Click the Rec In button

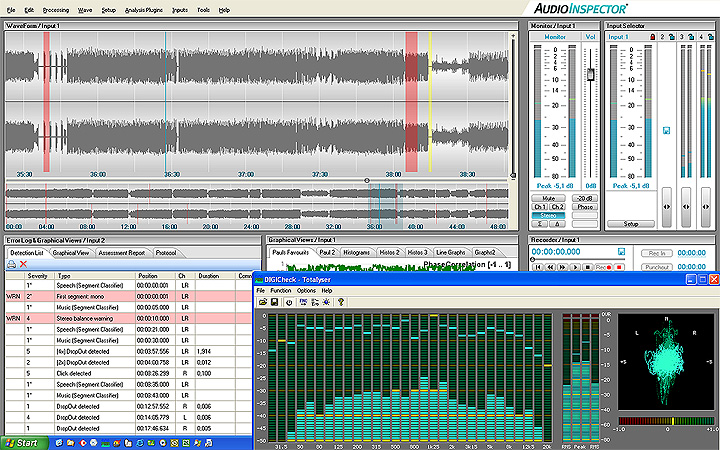tap(657, 253)
